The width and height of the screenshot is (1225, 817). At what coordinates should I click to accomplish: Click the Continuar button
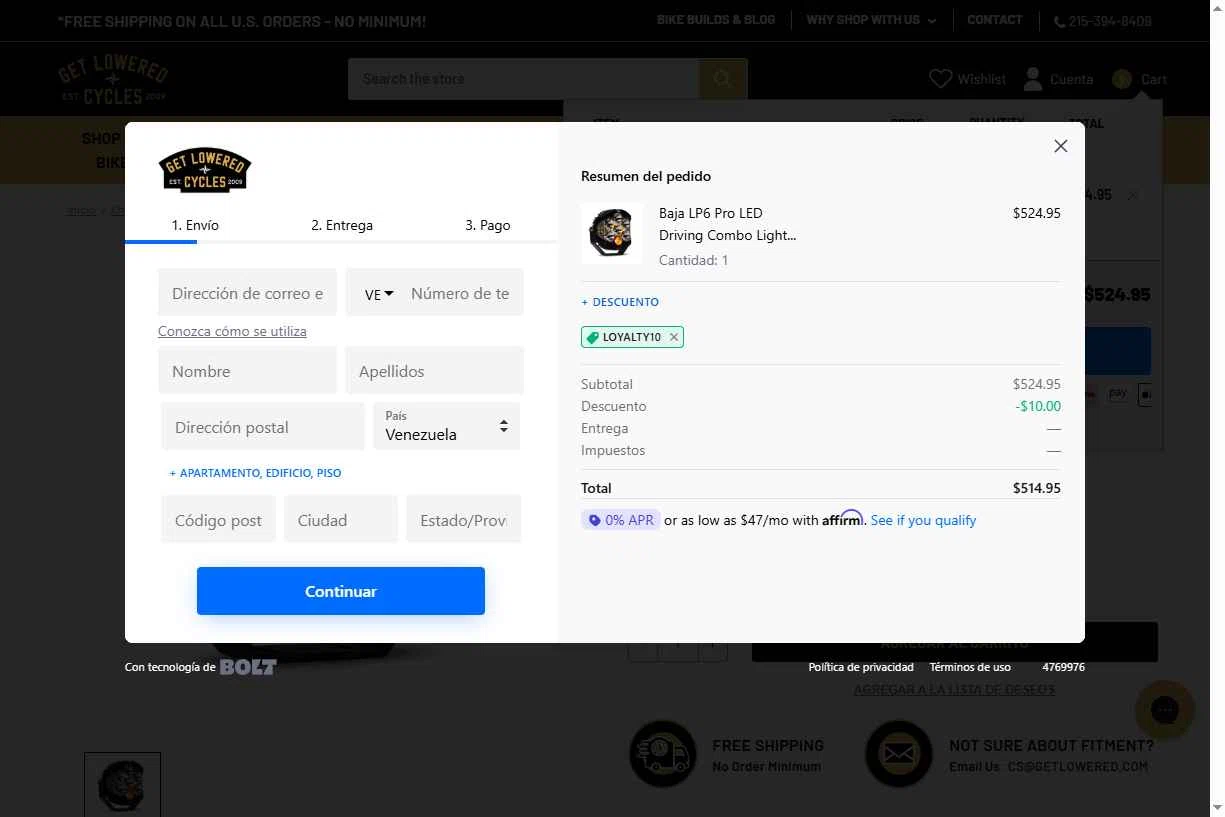coord(341,591)
